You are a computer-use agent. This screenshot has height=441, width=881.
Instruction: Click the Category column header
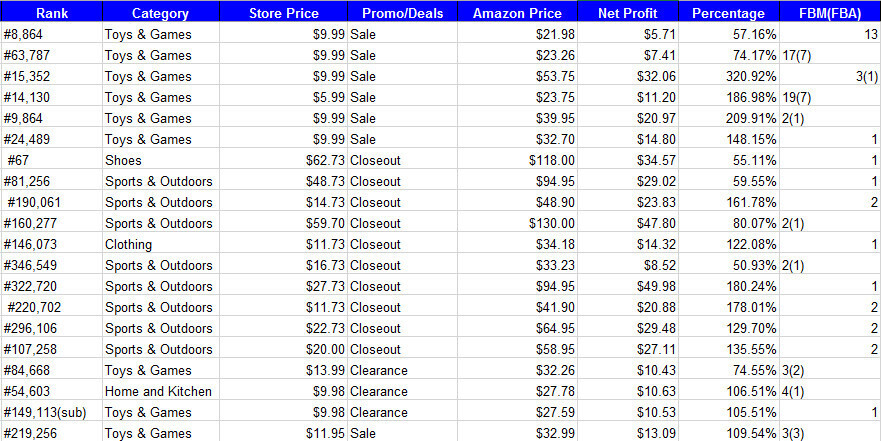[x=160, y=14]
